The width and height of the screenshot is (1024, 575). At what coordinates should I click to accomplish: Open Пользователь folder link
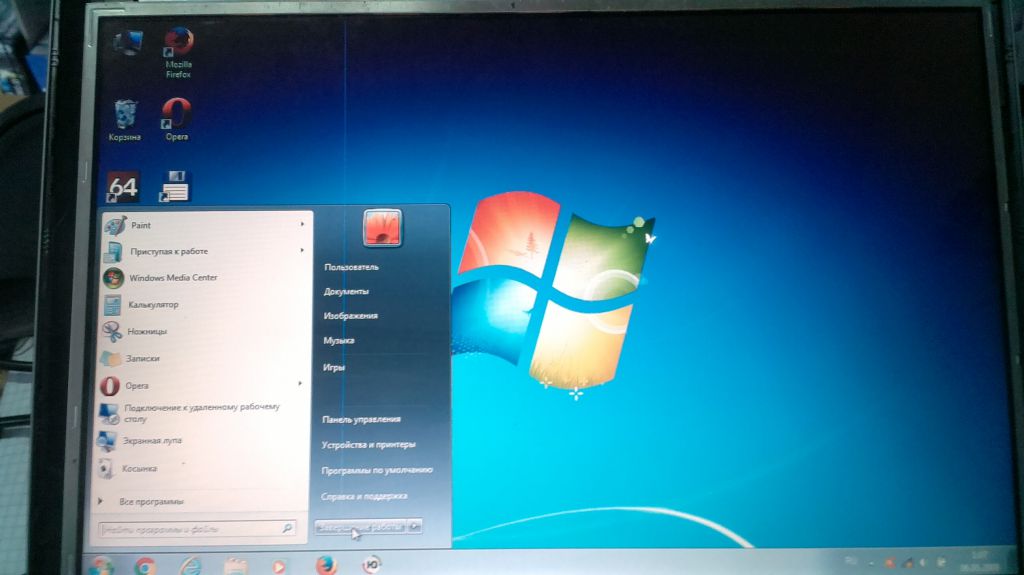click(351, 267)
